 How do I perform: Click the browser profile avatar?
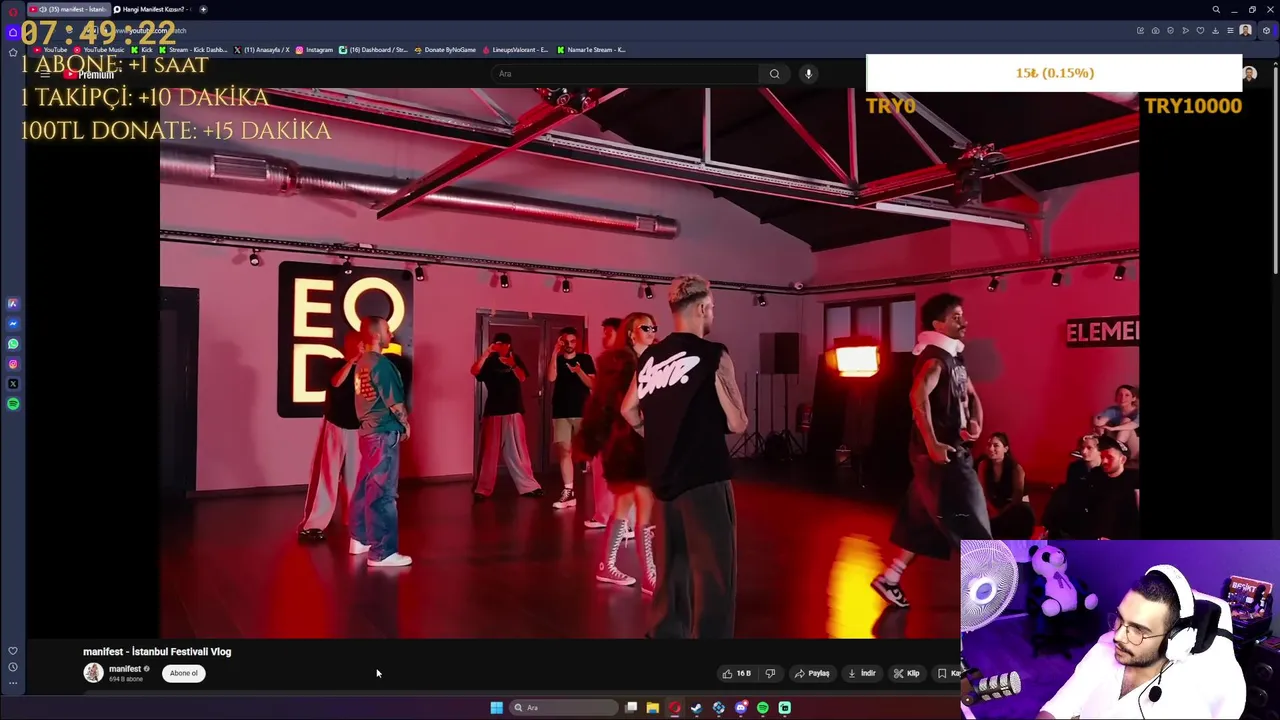pos(1245,31)
